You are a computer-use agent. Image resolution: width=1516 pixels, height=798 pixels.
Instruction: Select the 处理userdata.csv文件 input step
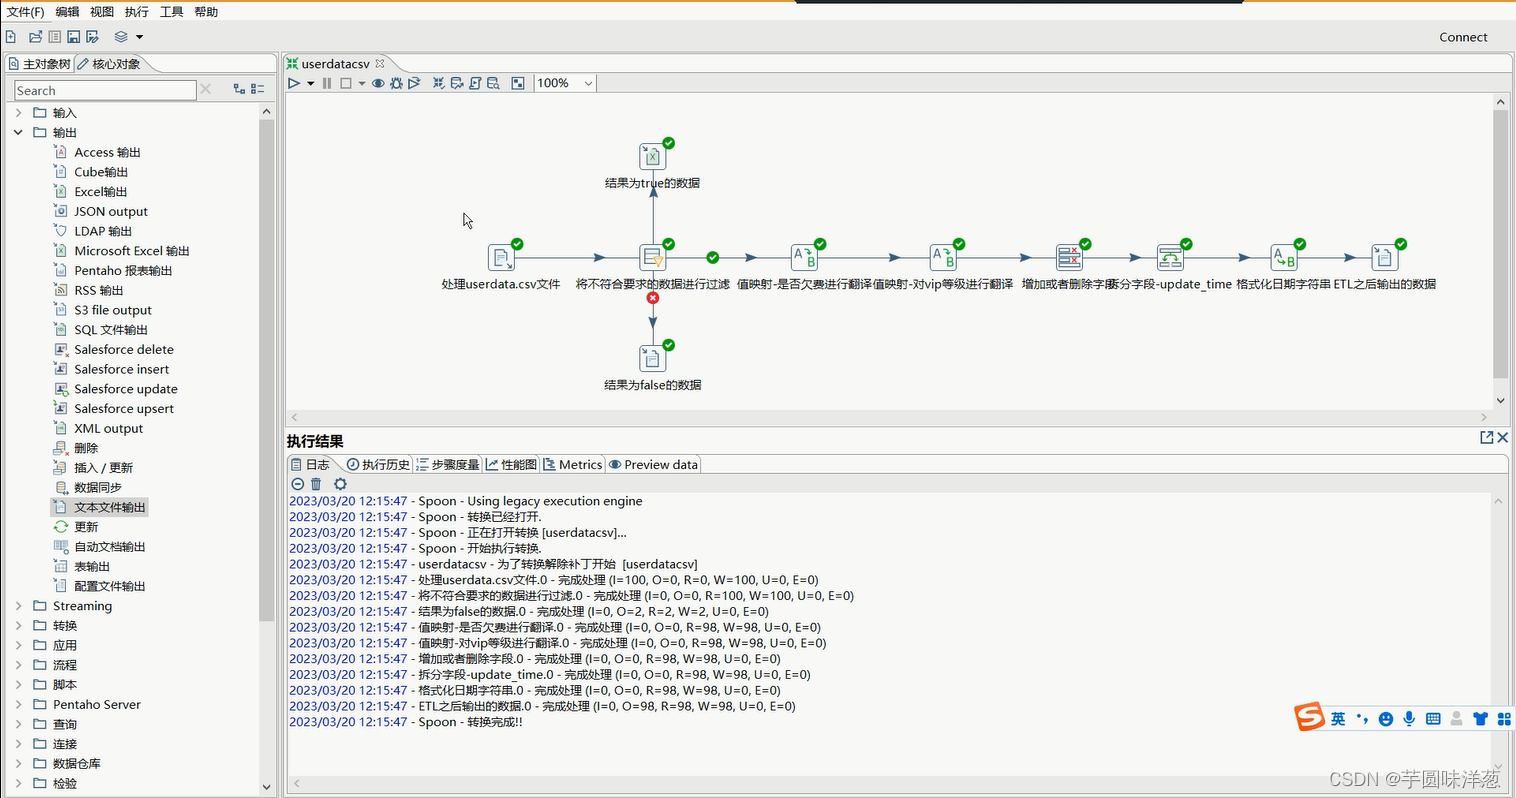(501, 257)
